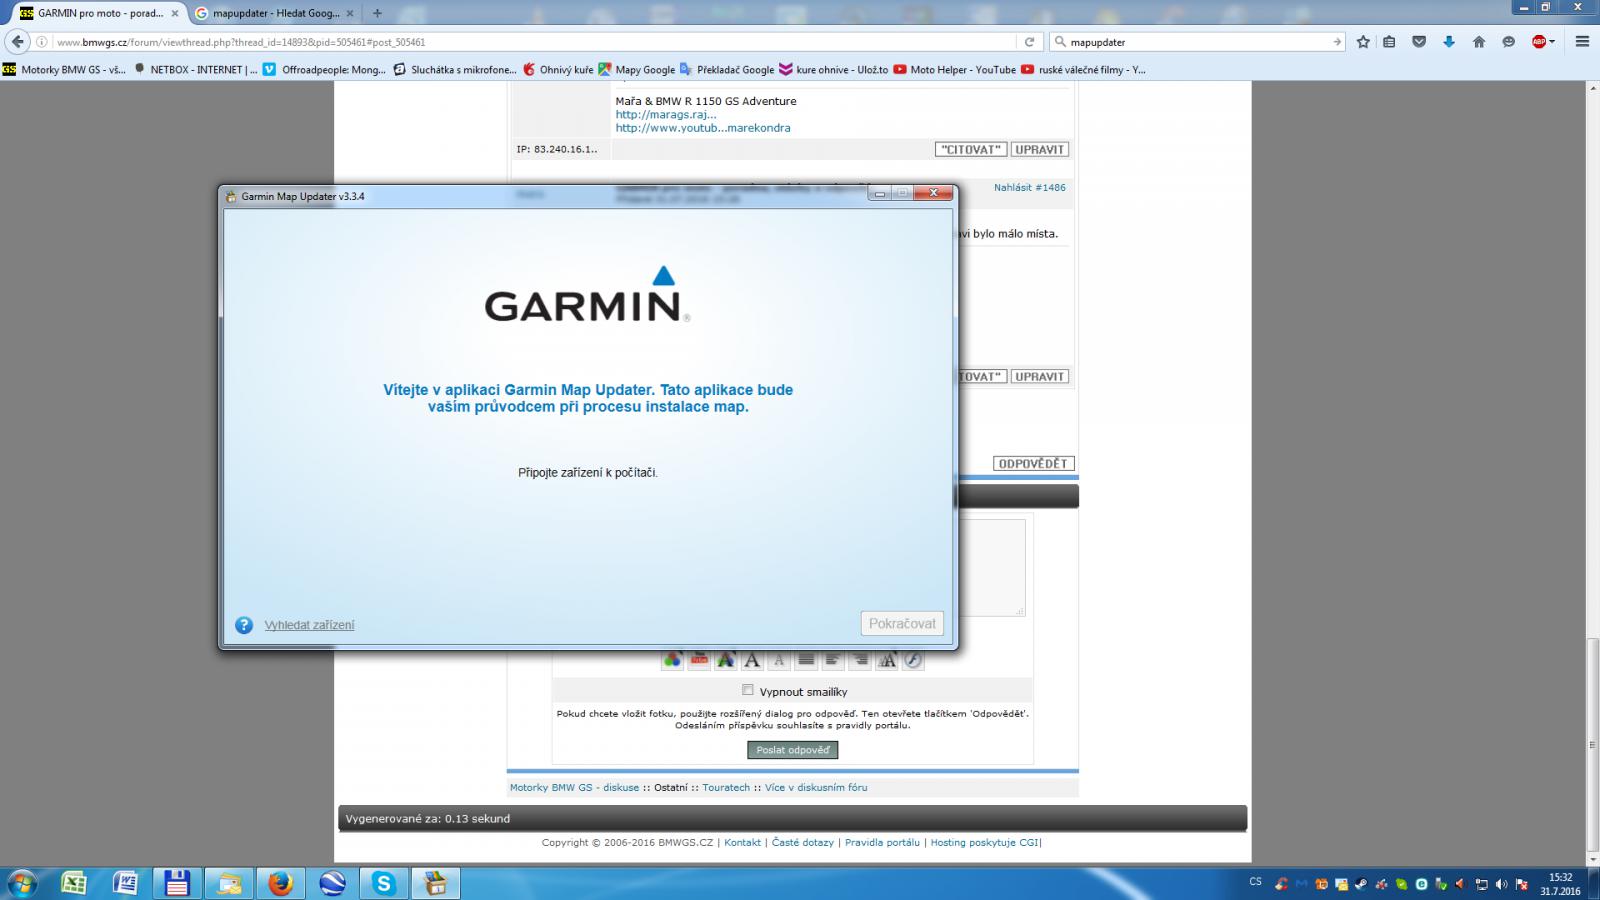The height and width of the screenshot is (900, 1600).
Task: Enable the Vypnout smailíky checkbox
Action: click(x=747, y=690)
